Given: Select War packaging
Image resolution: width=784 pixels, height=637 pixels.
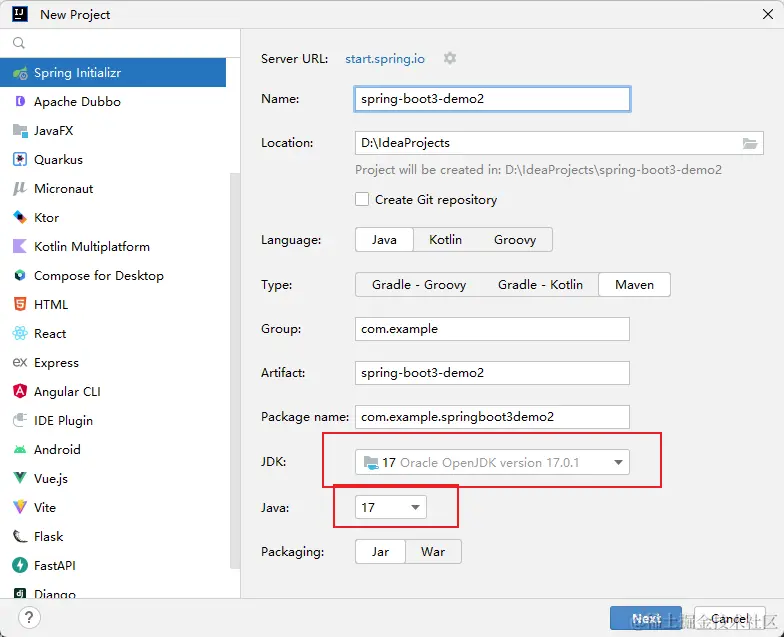Looking at the screenshot, I should click(x=433, y=552).
